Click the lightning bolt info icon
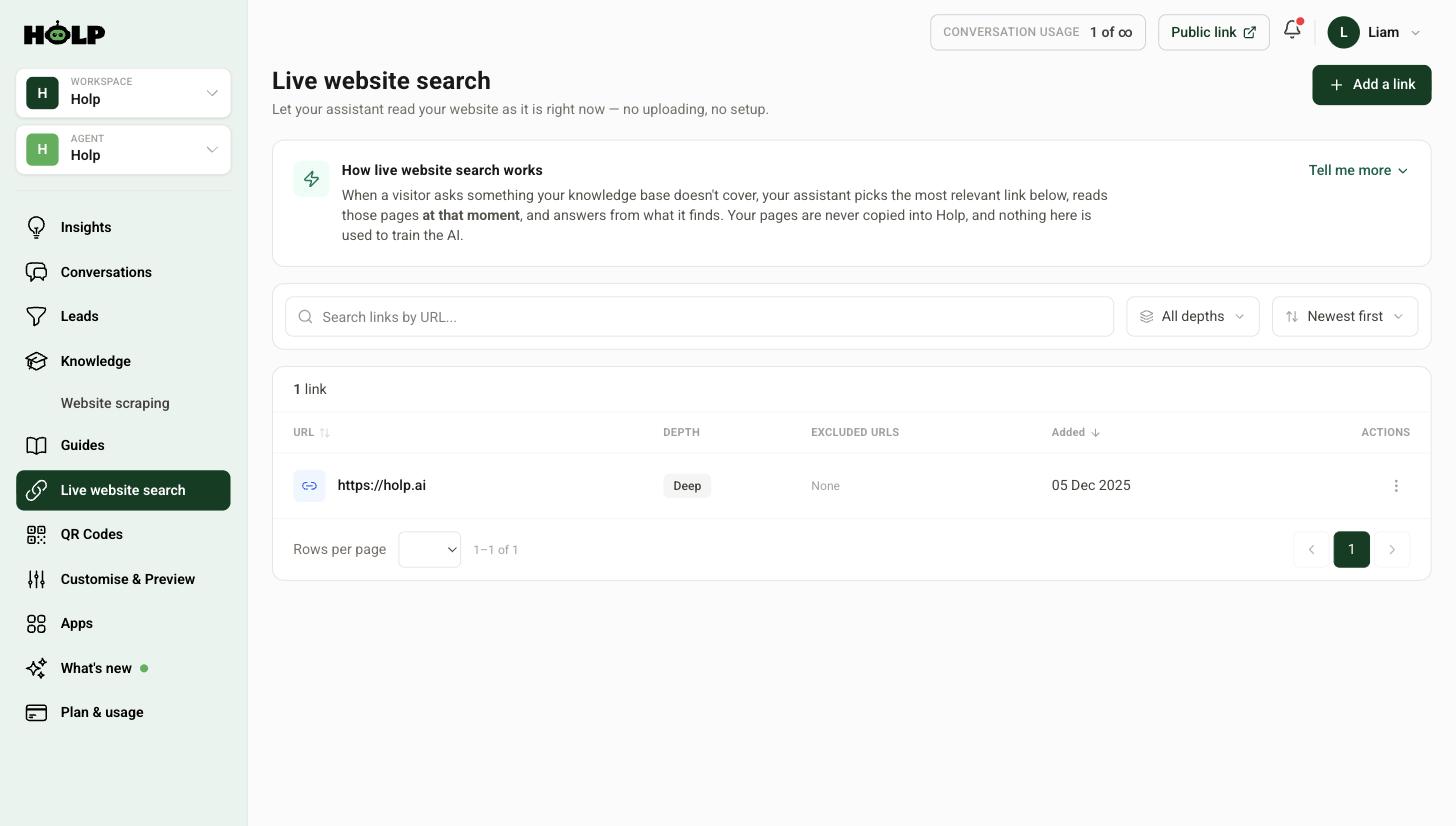The width and height of the screenshot is (1456, 826). pyautogui.click(x=311, y=180)
